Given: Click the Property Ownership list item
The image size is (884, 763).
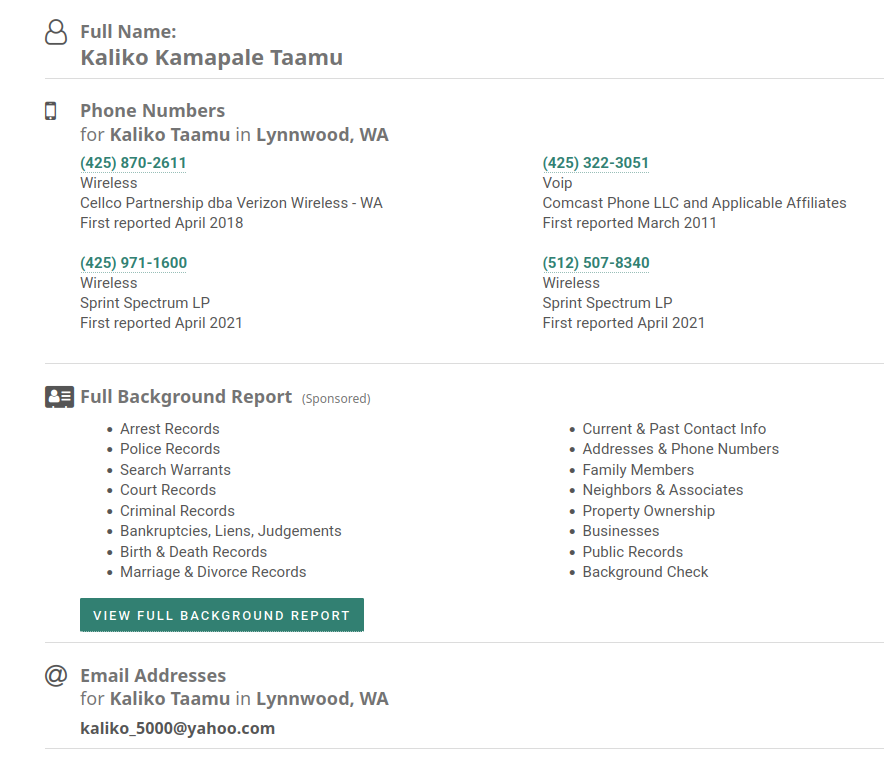Looking at the screenshot, I should point(648,511).
